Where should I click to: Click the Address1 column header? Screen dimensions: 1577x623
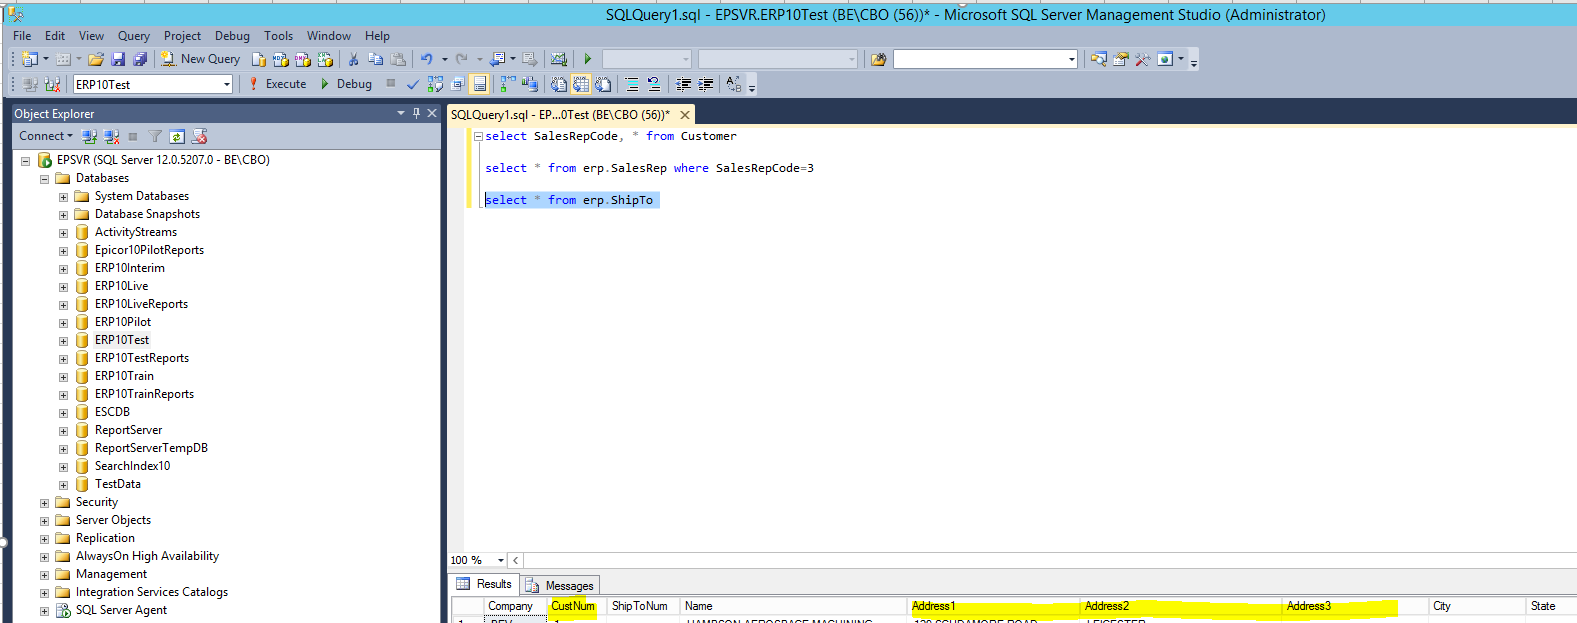click(994, 606)
